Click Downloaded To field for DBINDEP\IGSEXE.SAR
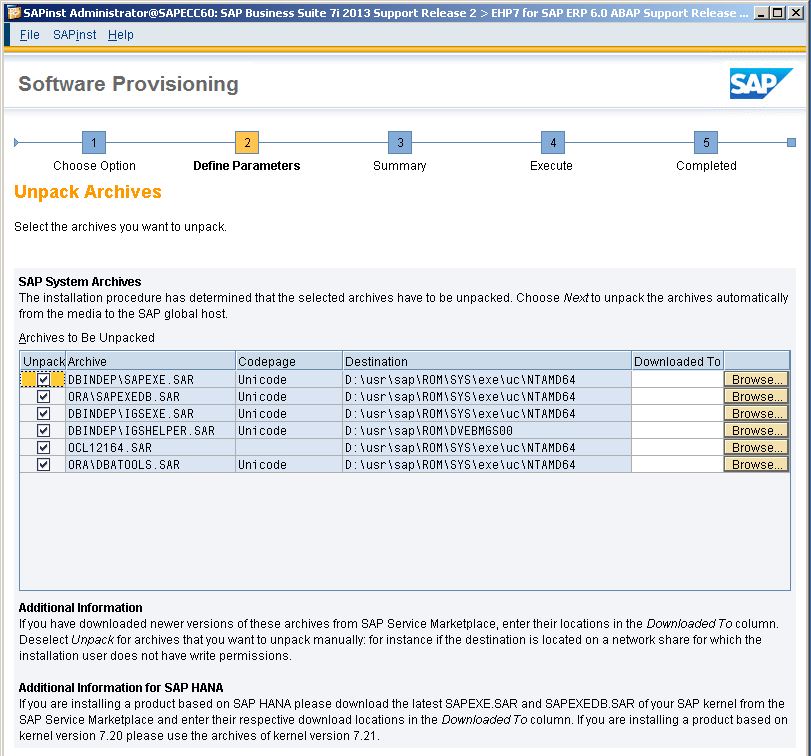This screenshot has width=811, height=756. click(x=677, y=414)
